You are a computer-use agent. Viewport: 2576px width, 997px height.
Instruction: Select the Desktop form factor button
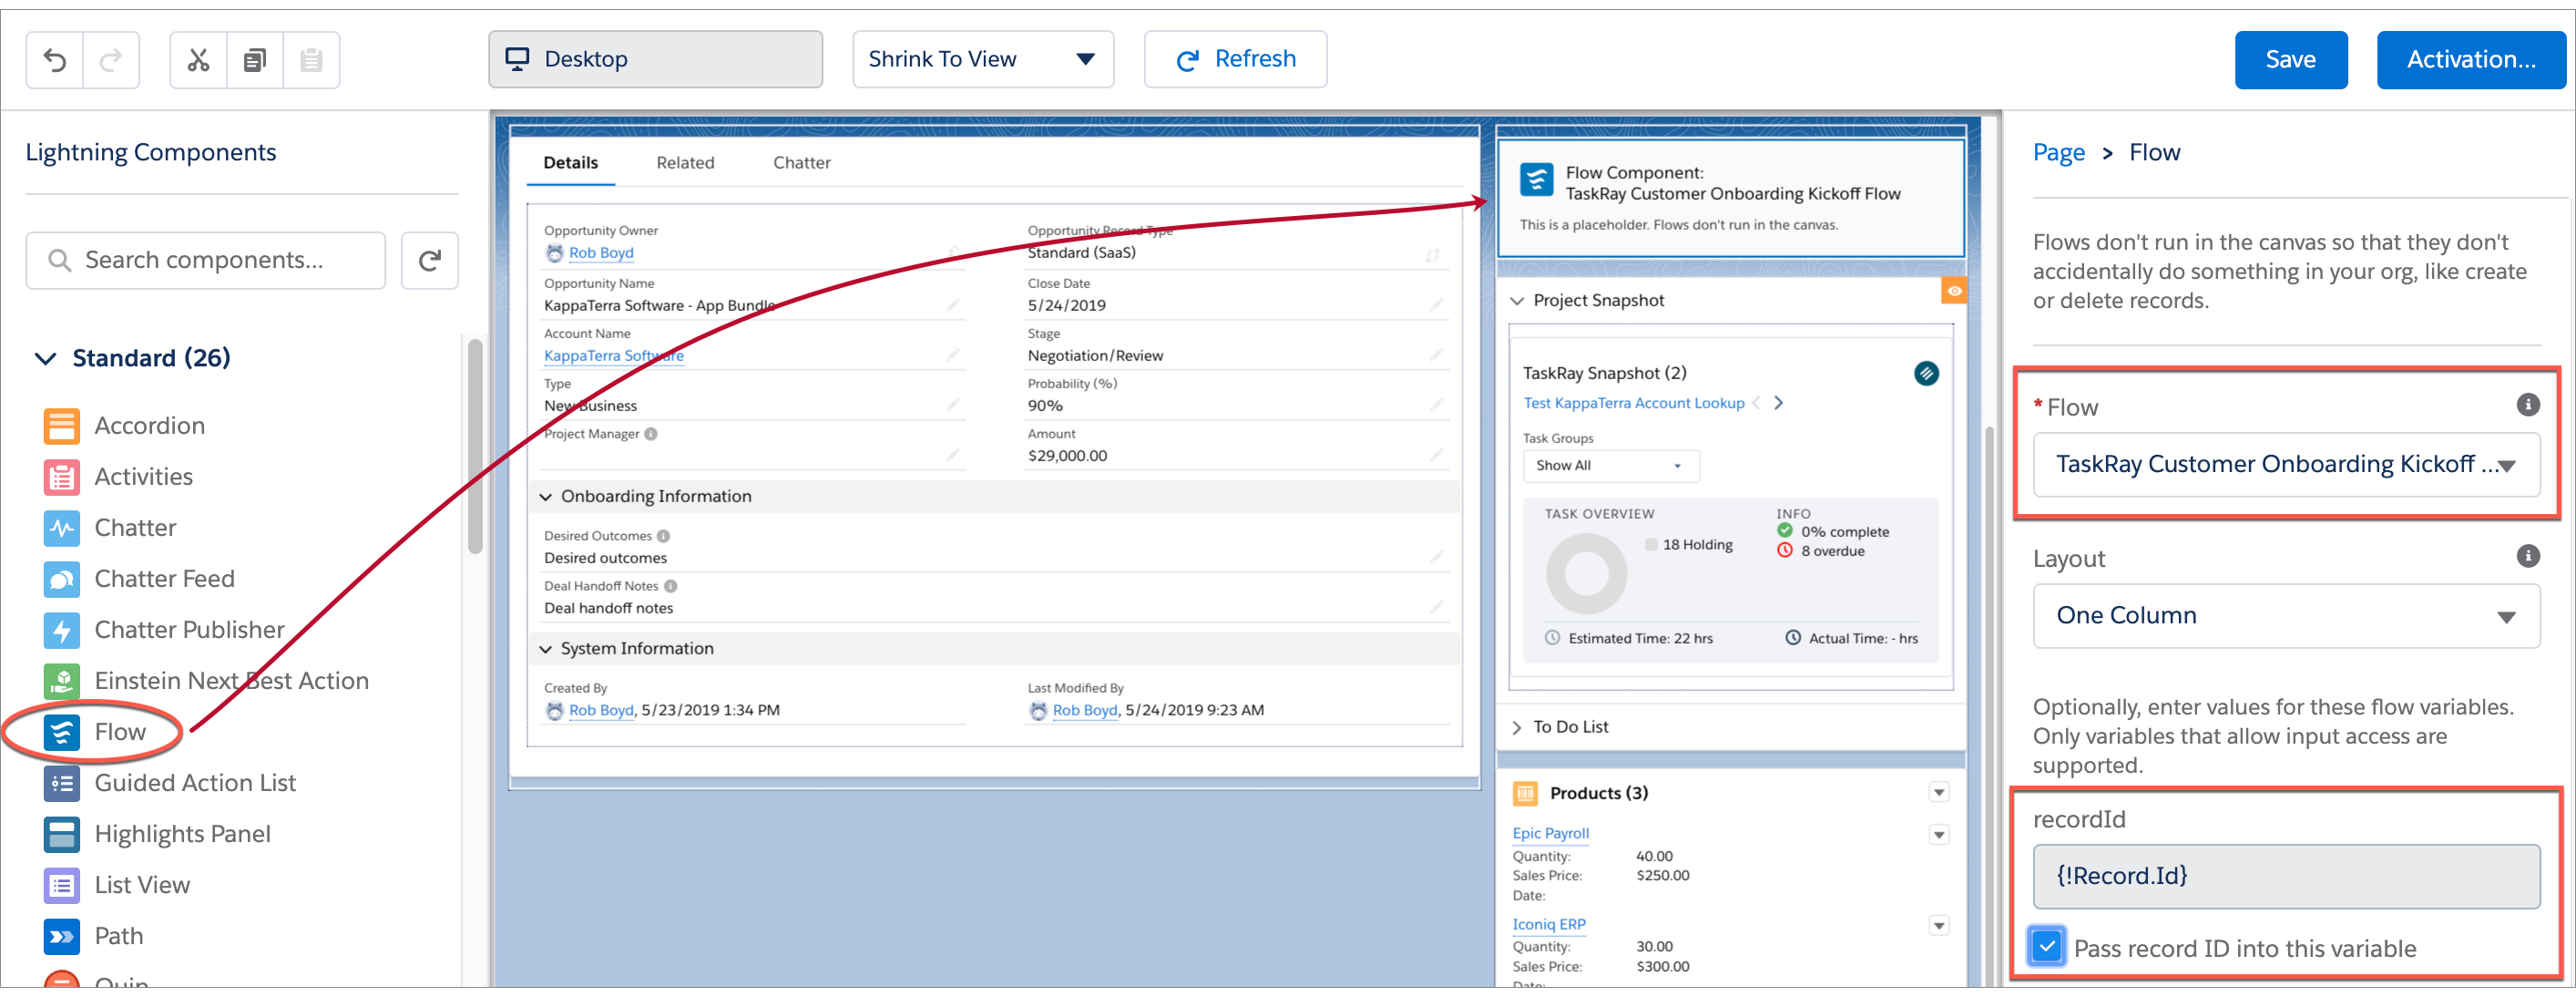coord(655,60)
